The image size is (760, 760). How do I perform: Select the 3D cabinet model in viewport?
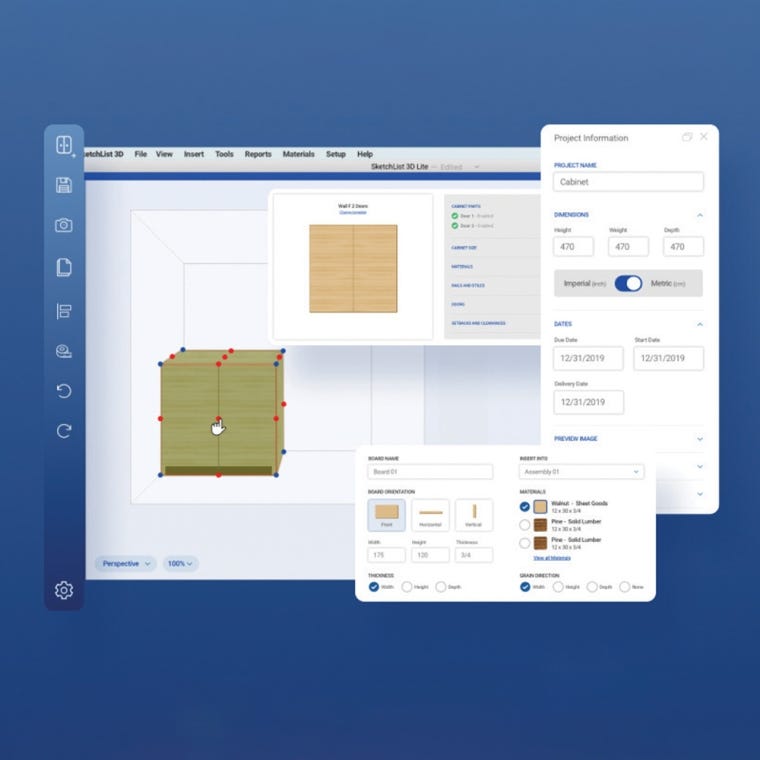click(x=222, y=413)
